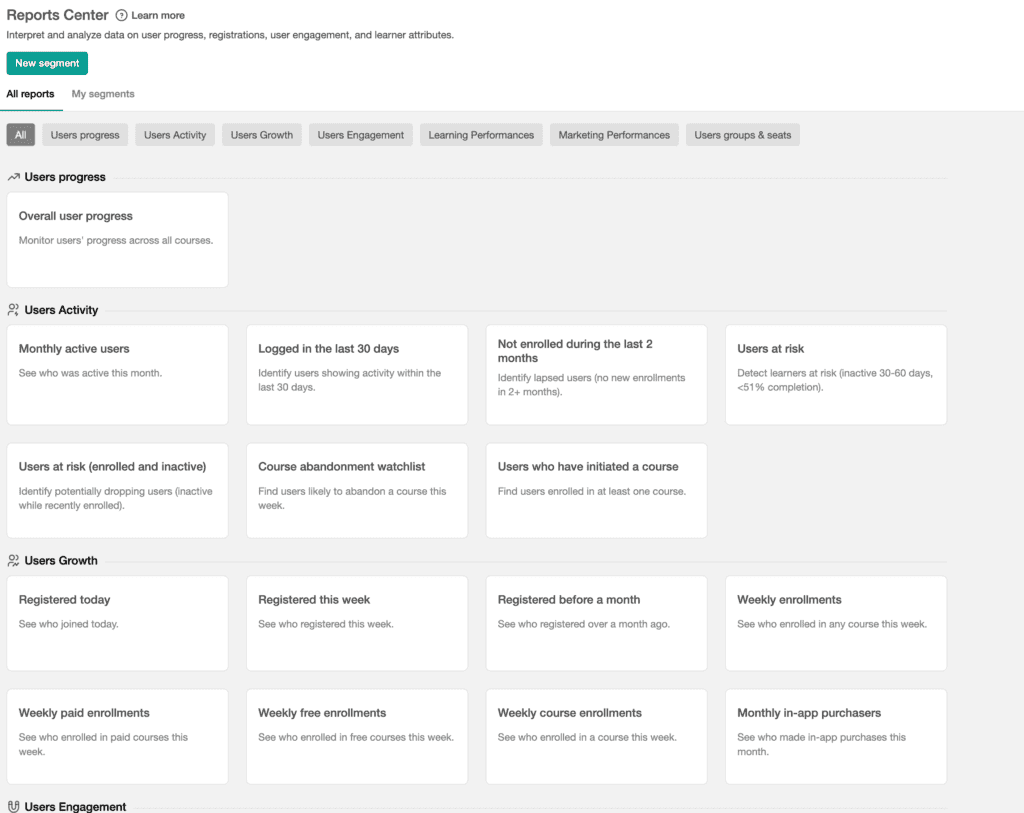Open the Monthly active users report

tap(117, 374)
